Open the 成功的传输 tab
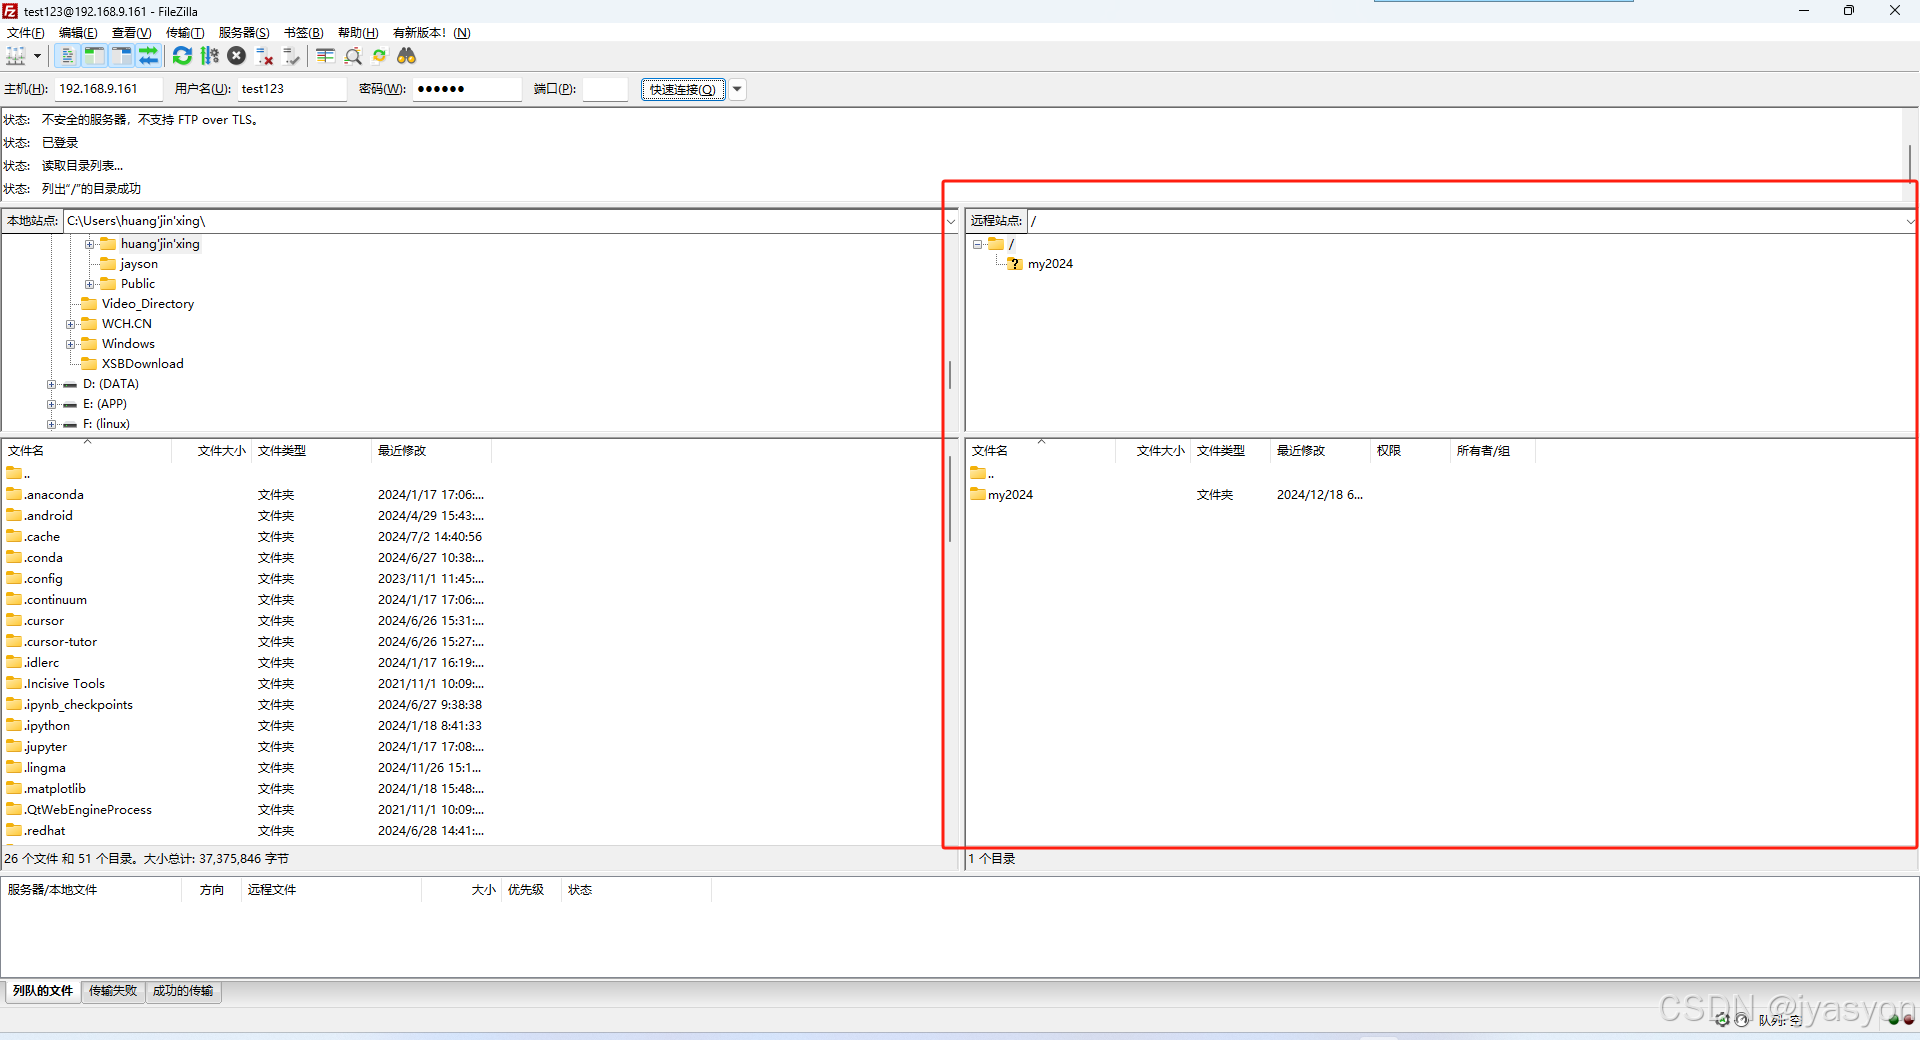This screenshot has width=1920, height=1040. tap(183, 991)
